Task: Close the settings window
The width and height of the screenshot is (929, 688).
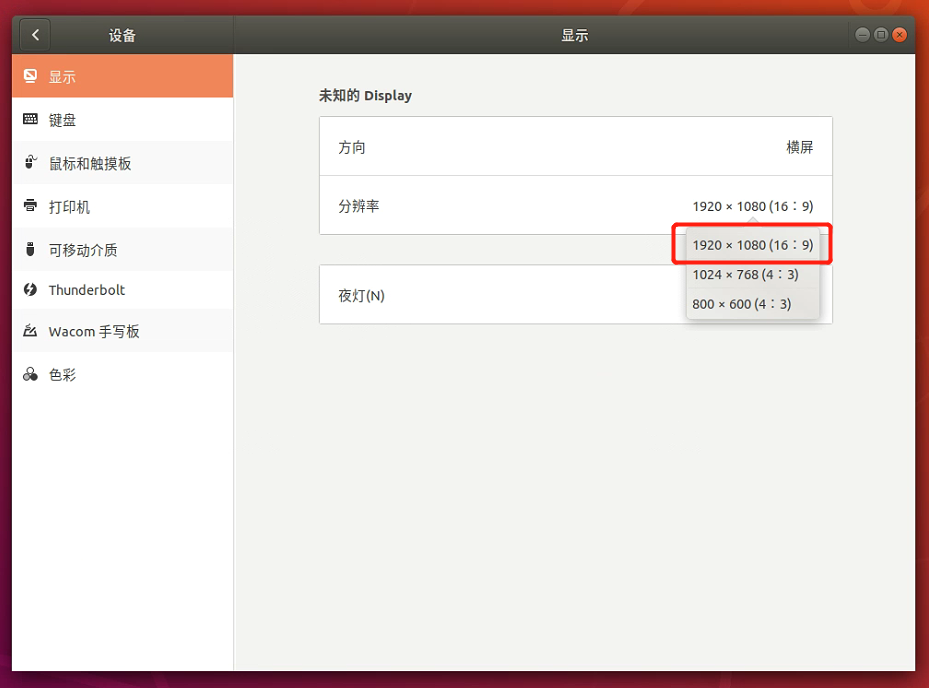Action: pos(899,35)
